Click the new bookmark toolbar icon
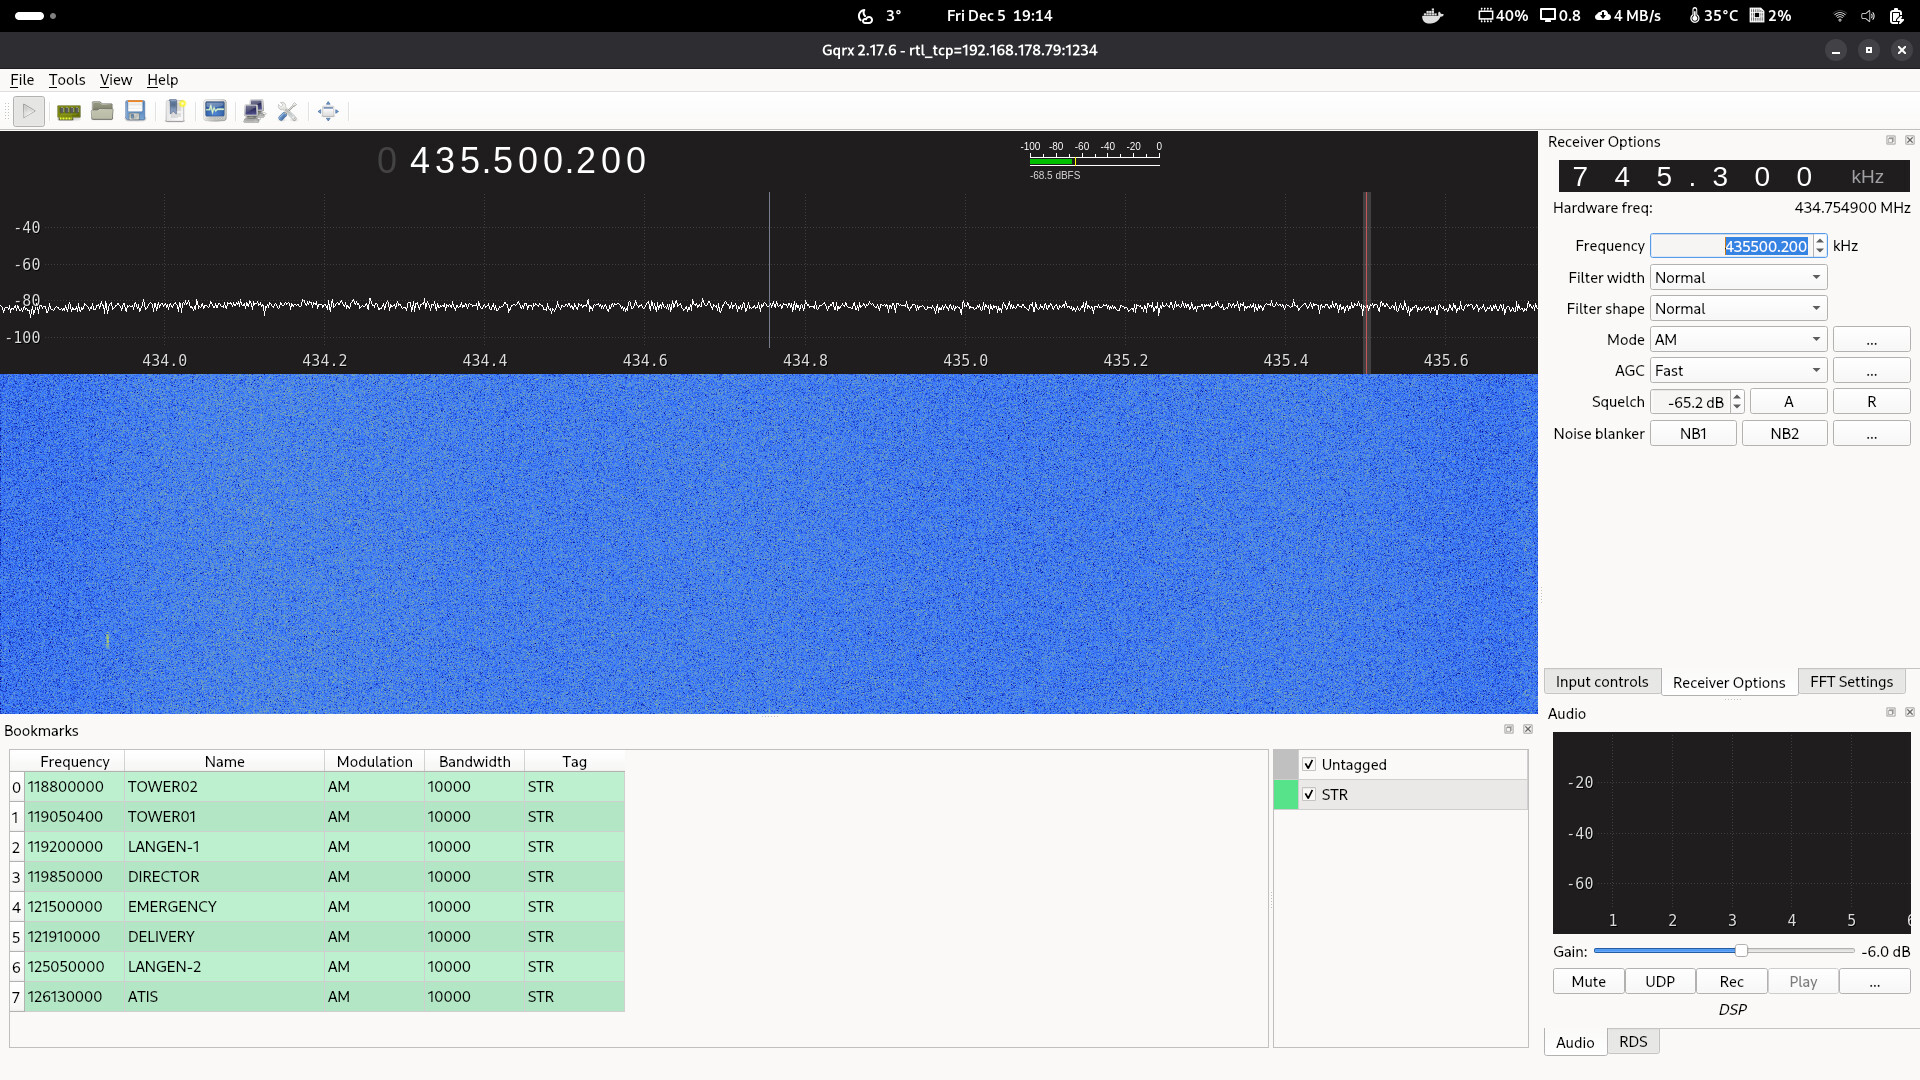Screen dimensions: 1920x1080 (175, 111)
